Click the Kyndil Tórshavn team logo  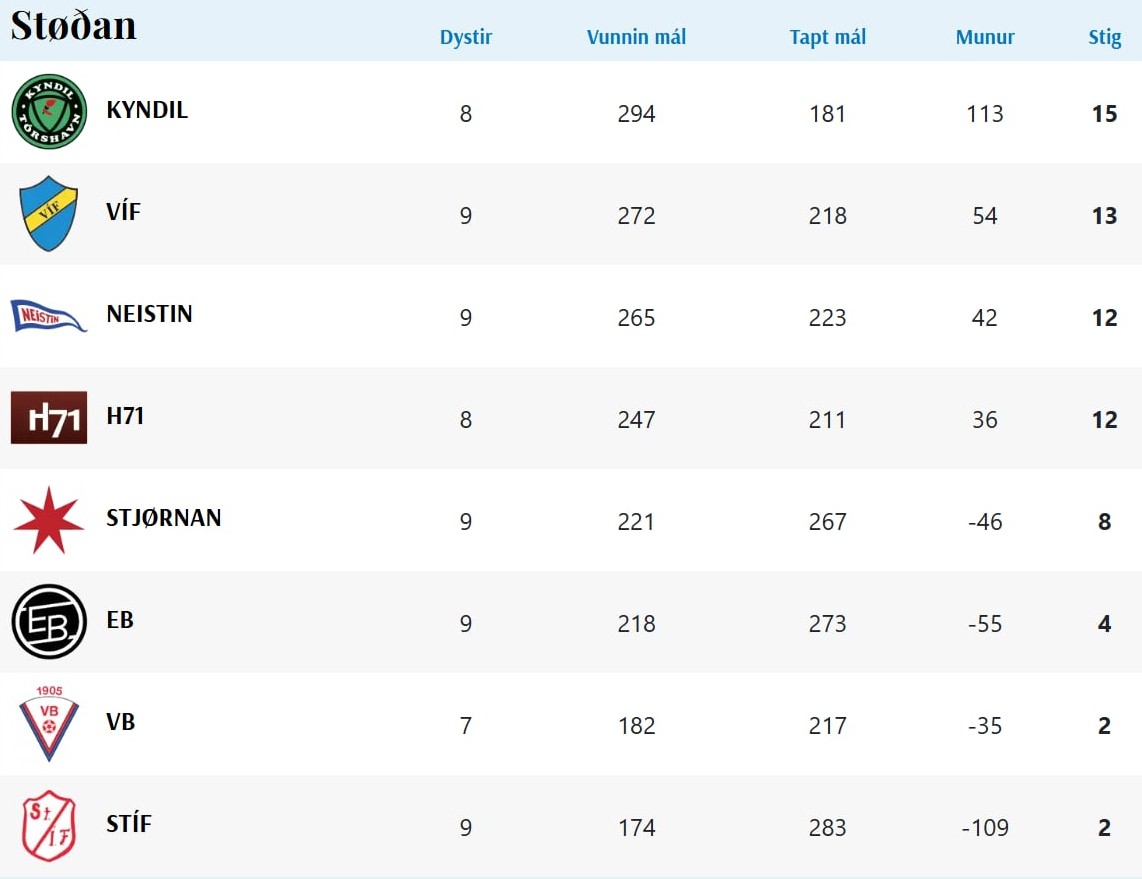pyautogui.click(x=49, y=112)
